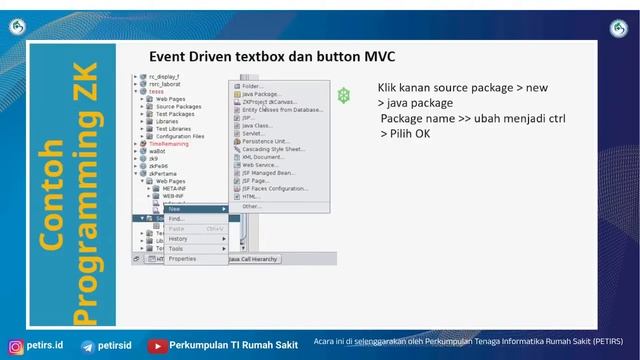Click the Java Package icon
This screenshot has height=360, width=640.
(x=237, y=94)
